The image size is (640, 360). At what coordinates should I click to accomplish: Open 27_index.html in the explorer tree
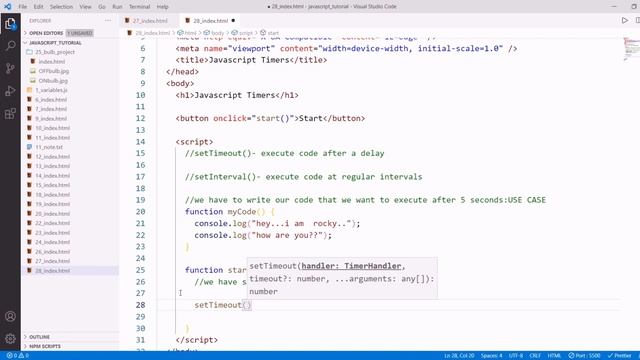52,261
